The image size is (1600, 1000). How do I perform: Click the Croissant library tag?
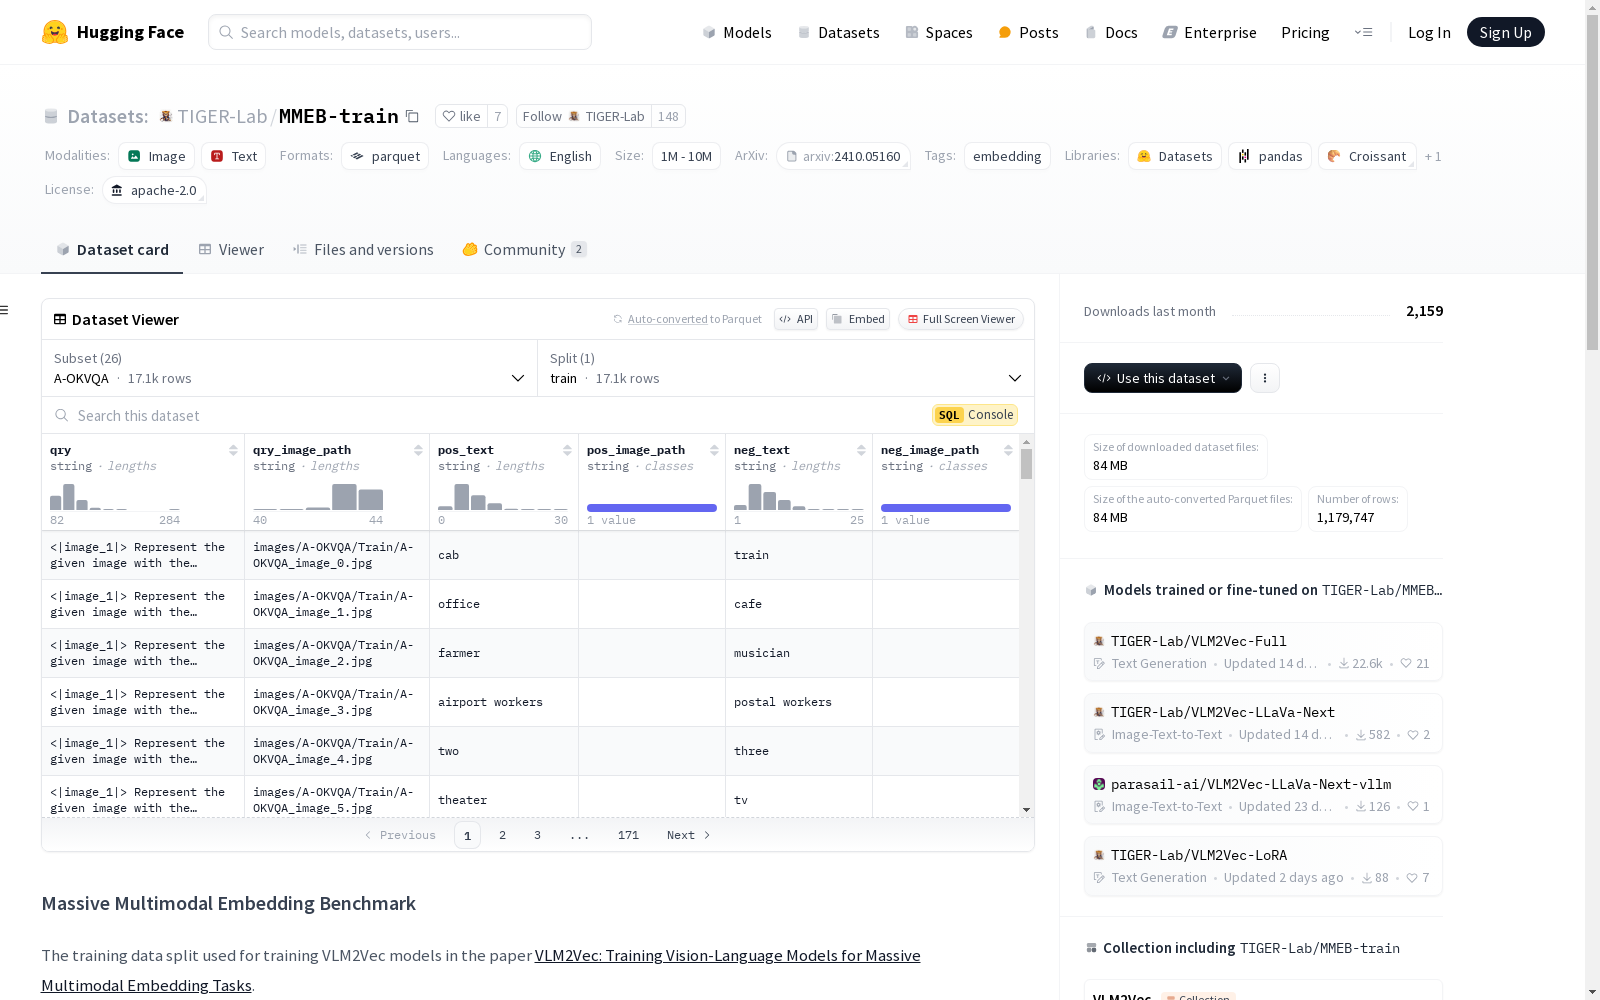tap(1367, 156)
